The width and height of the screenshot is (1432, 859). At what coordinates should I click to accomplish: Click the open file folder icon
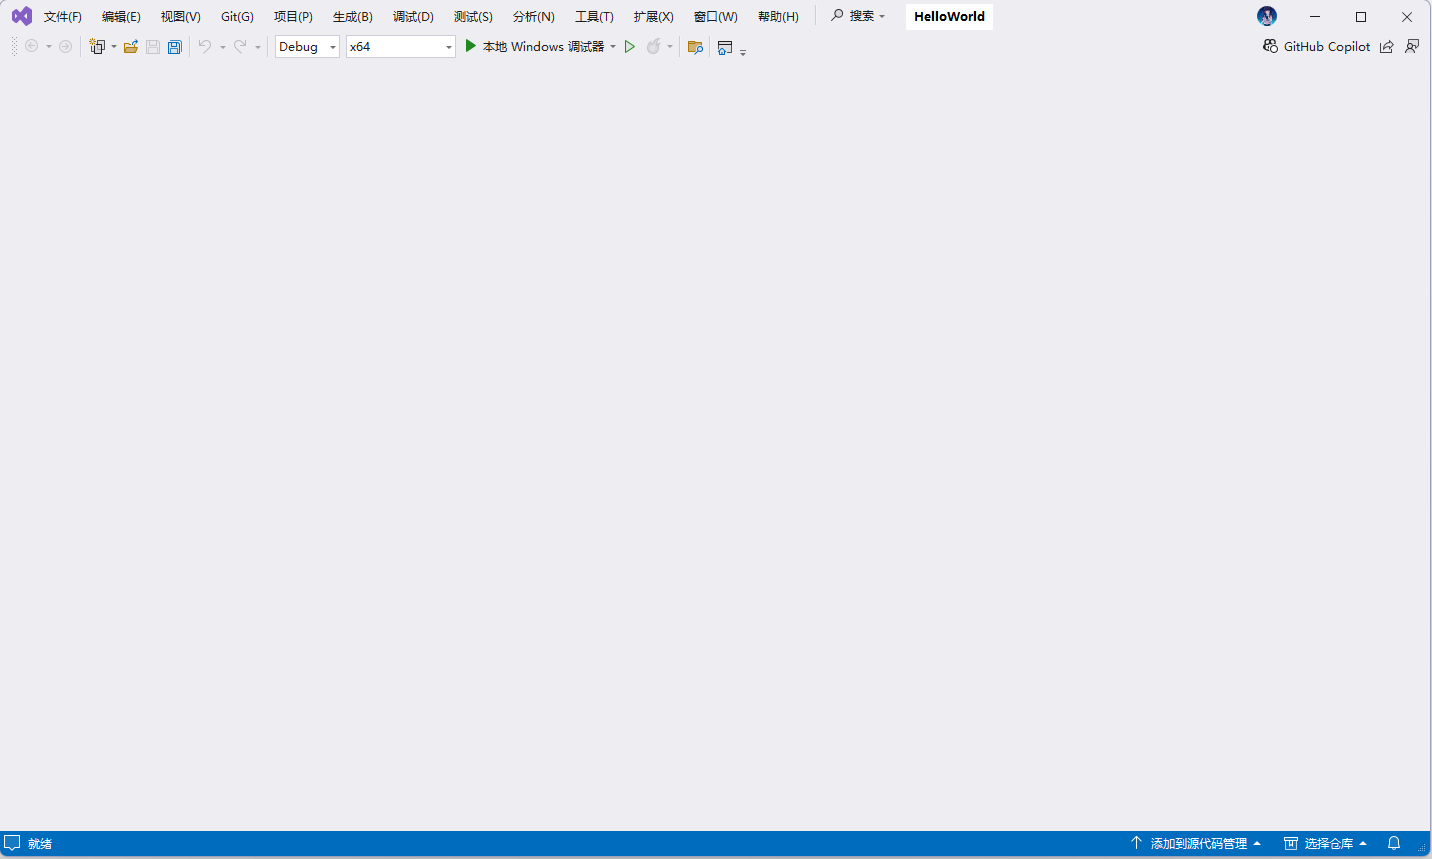[131, 47]
